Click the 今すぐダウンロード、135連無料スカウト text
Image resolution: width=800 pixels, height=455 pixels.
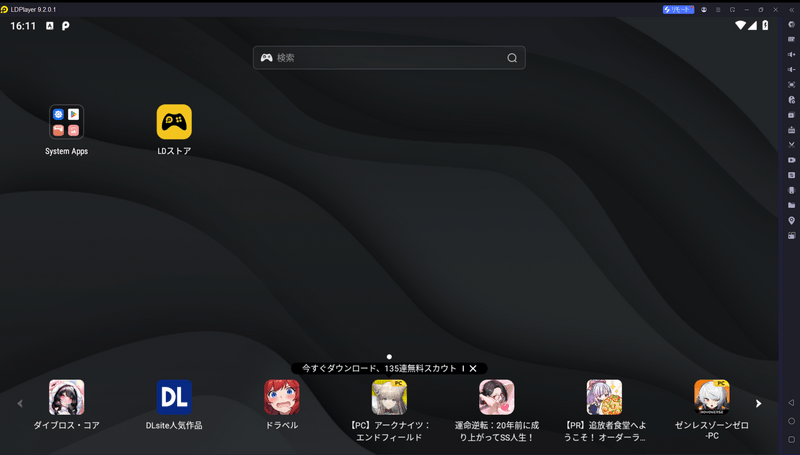click(379, 368)
